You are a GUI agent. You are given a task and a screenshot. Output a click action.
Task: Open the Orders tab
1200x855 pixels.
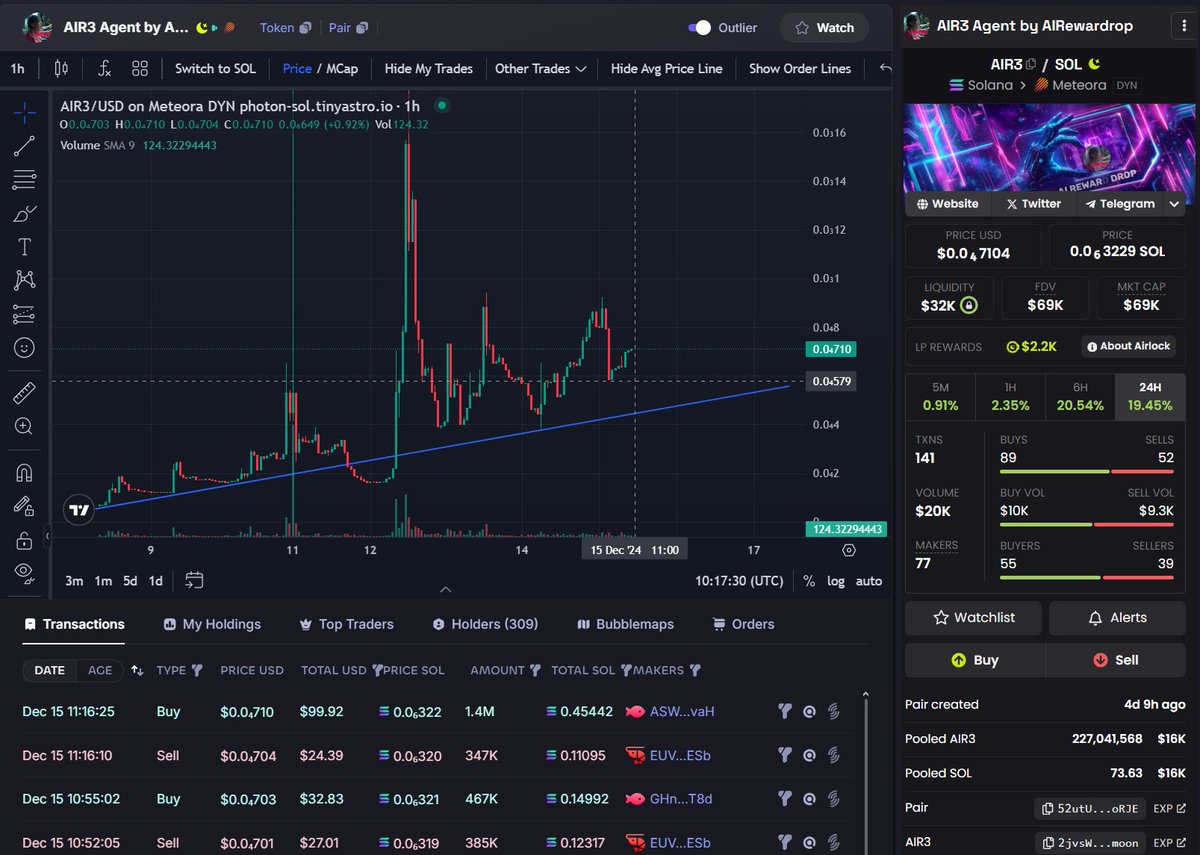tap(743, 624)
